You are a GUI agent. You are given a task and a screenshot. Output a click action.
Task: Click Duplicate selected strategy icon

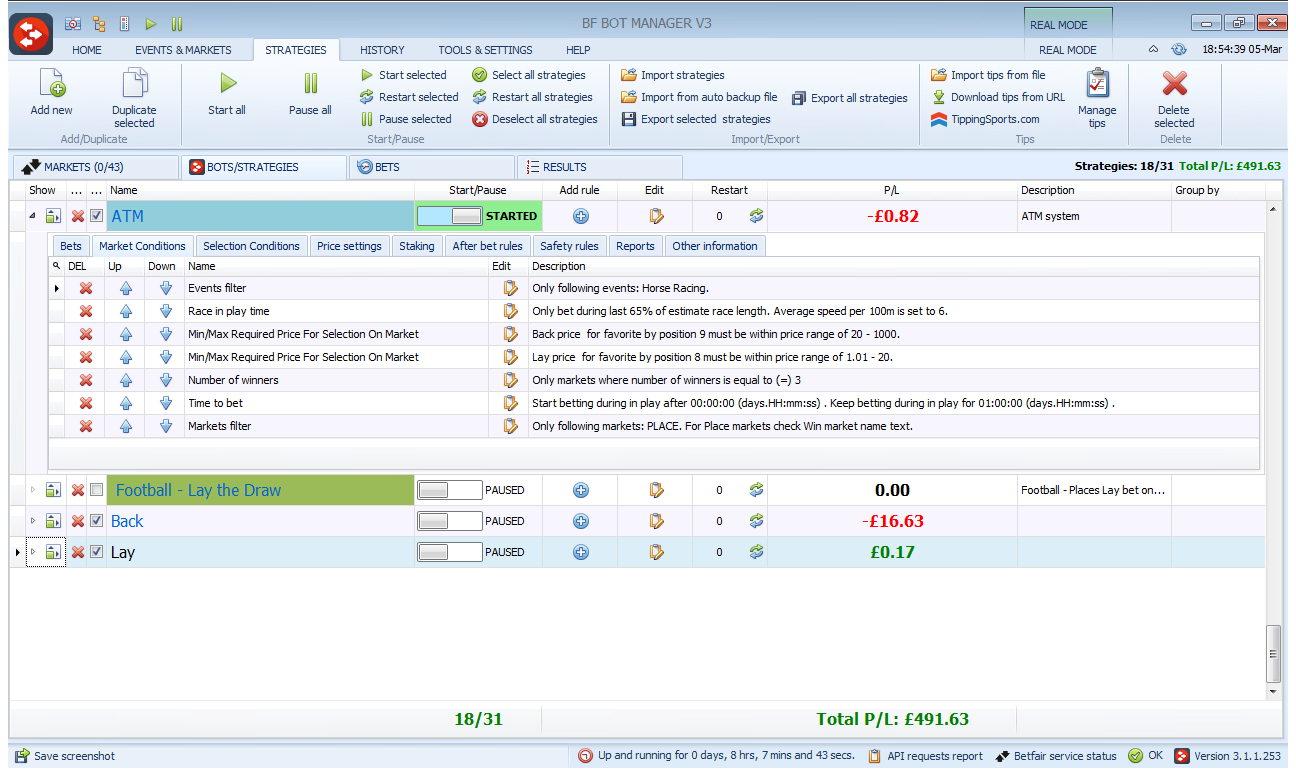(134, 84)
